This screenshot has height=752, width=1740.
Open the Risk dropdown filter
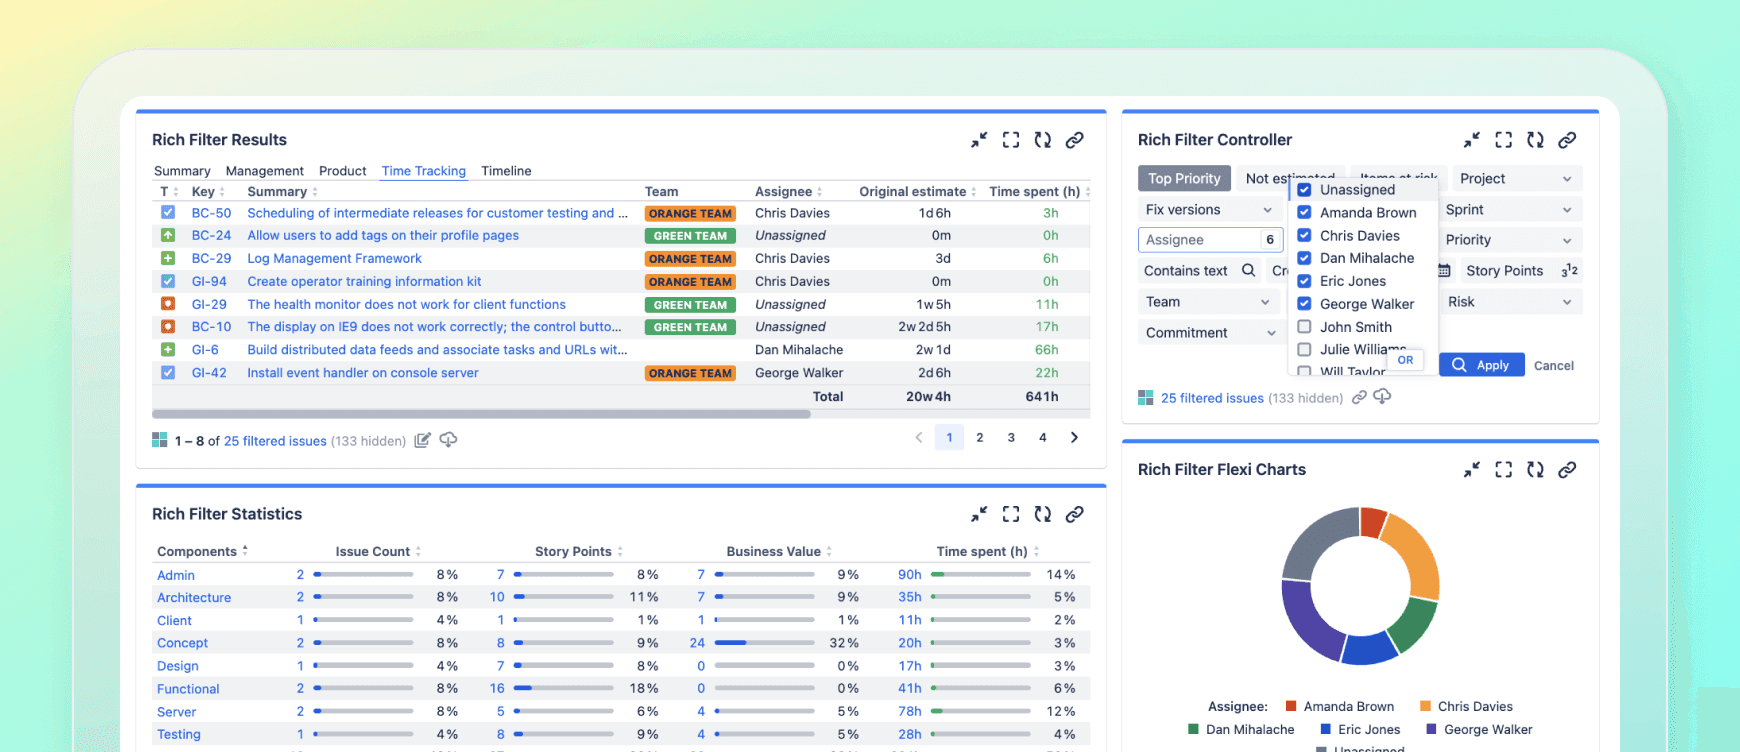coord(1510,302)
